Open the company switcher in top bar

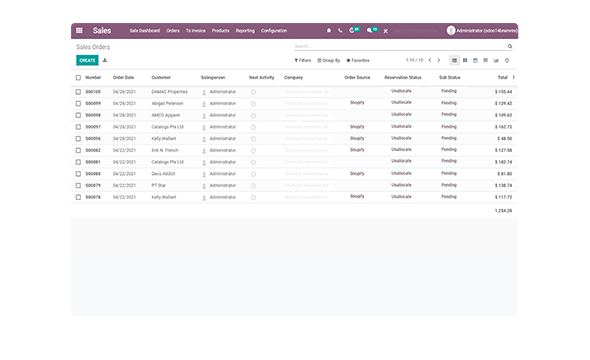click(417, 30)
